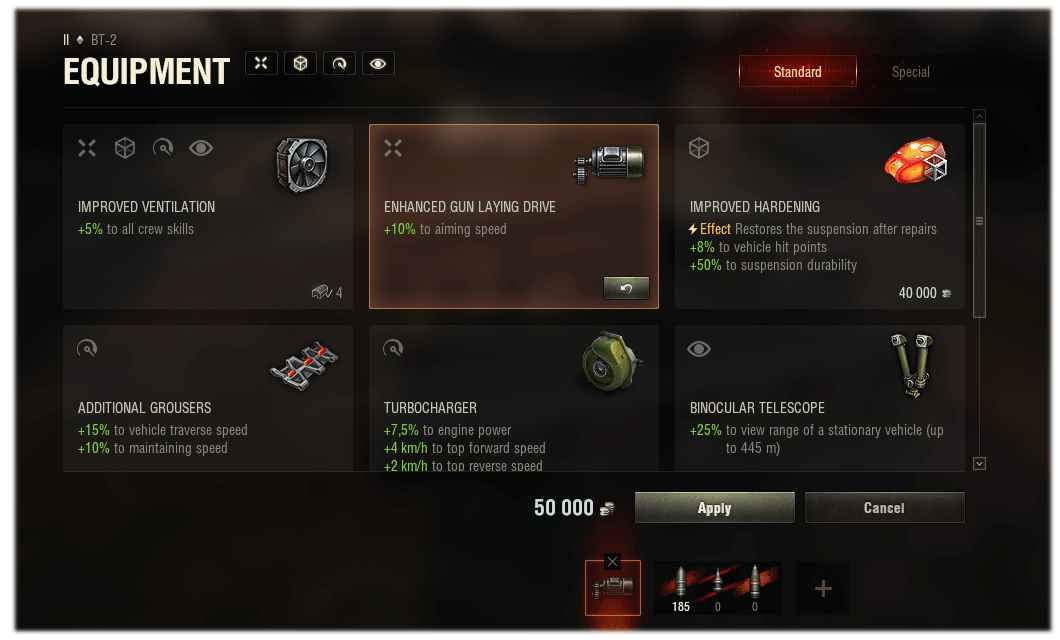Image resolution: width=1060 pixels, height=640 pixels.
Task: Open the empty plus equipment slot
Action: (823, 588)
